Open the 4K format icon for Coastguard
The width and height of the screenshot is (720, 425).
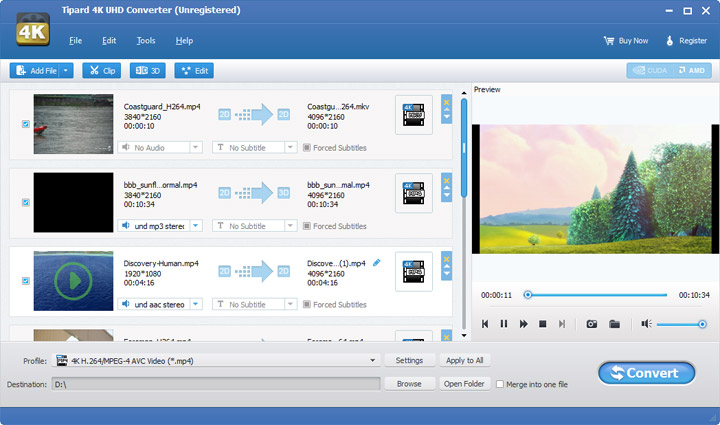pos(414,114)
